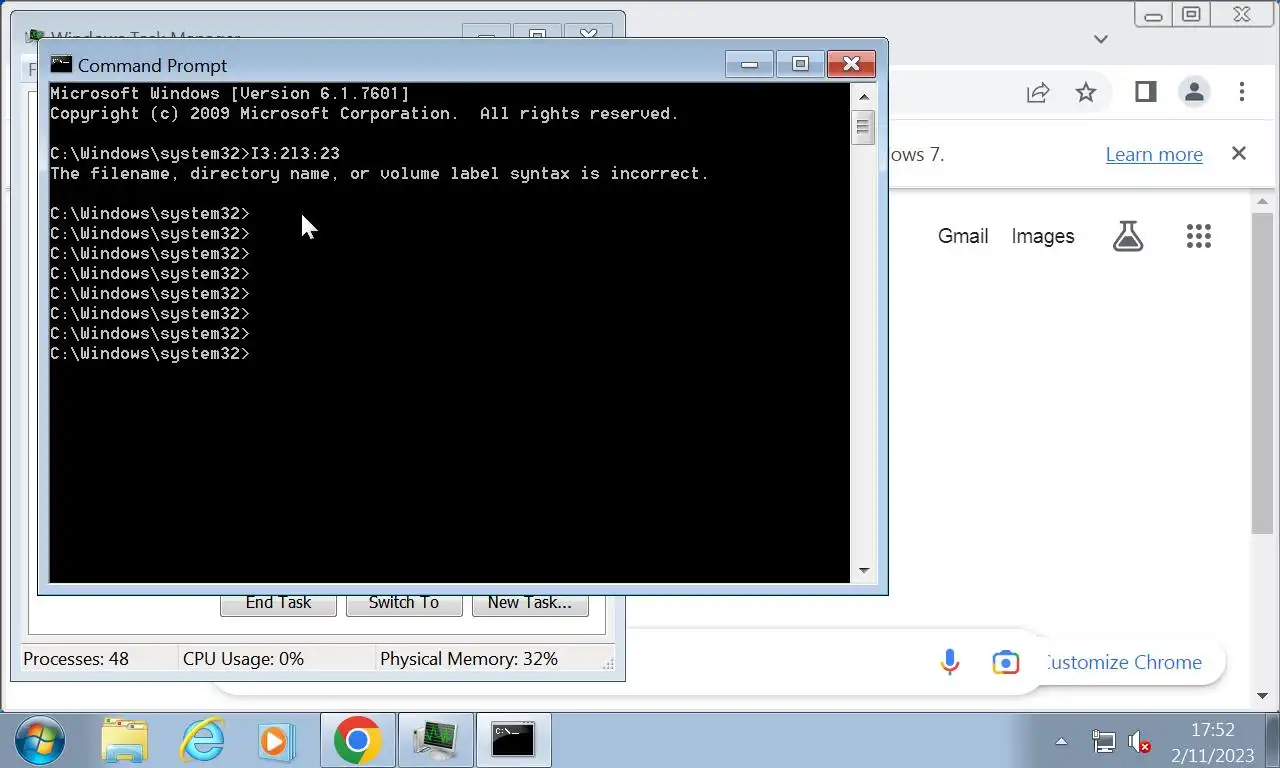Open the Chrome side panel
Viewport: 1280px width, 768px height.
tap(1145, 93)
